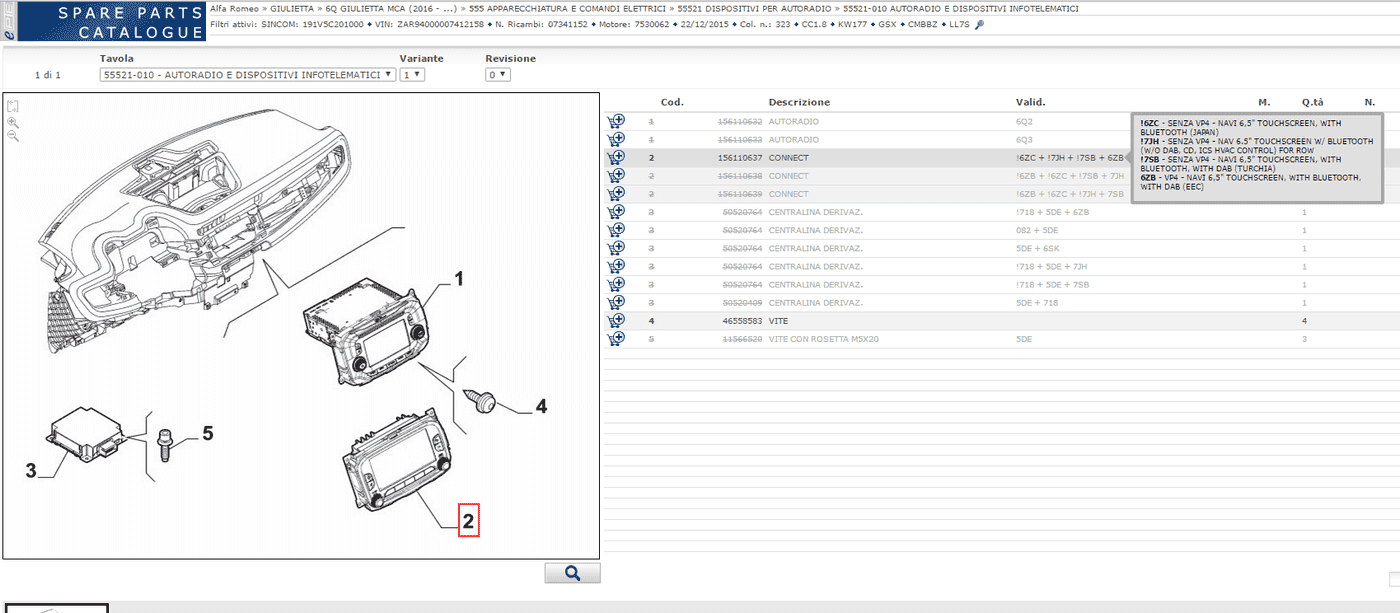Click the validity text !6ZC + !7JH + !7SB + 6ZB
The width and height of the screenshot is (1400, 613).
point(1070,158)
